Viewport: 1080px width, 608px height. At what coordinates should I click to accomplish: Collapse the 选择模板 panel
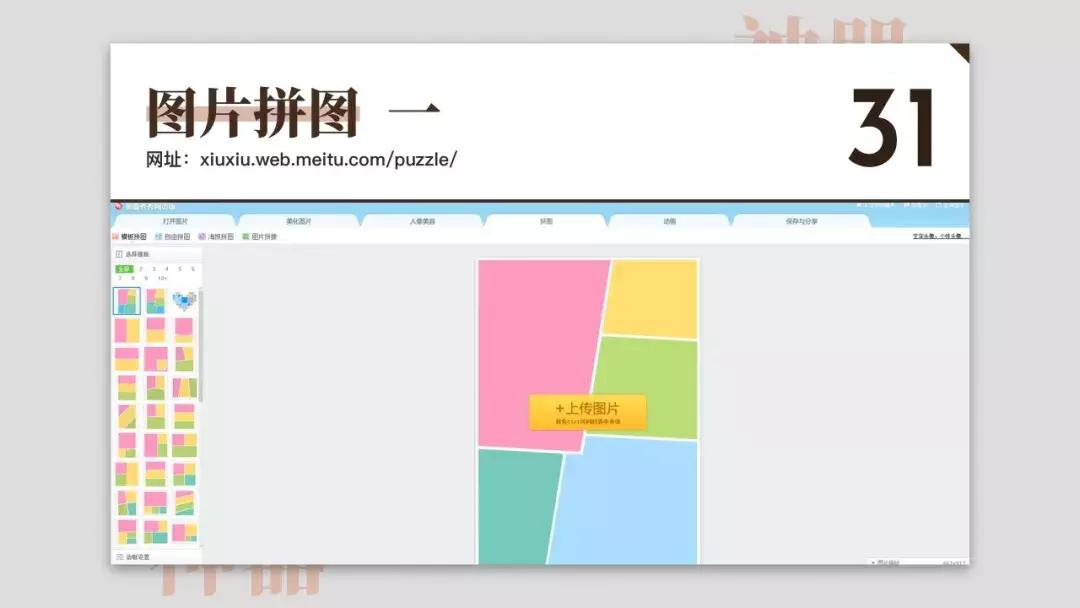point(140,254)
